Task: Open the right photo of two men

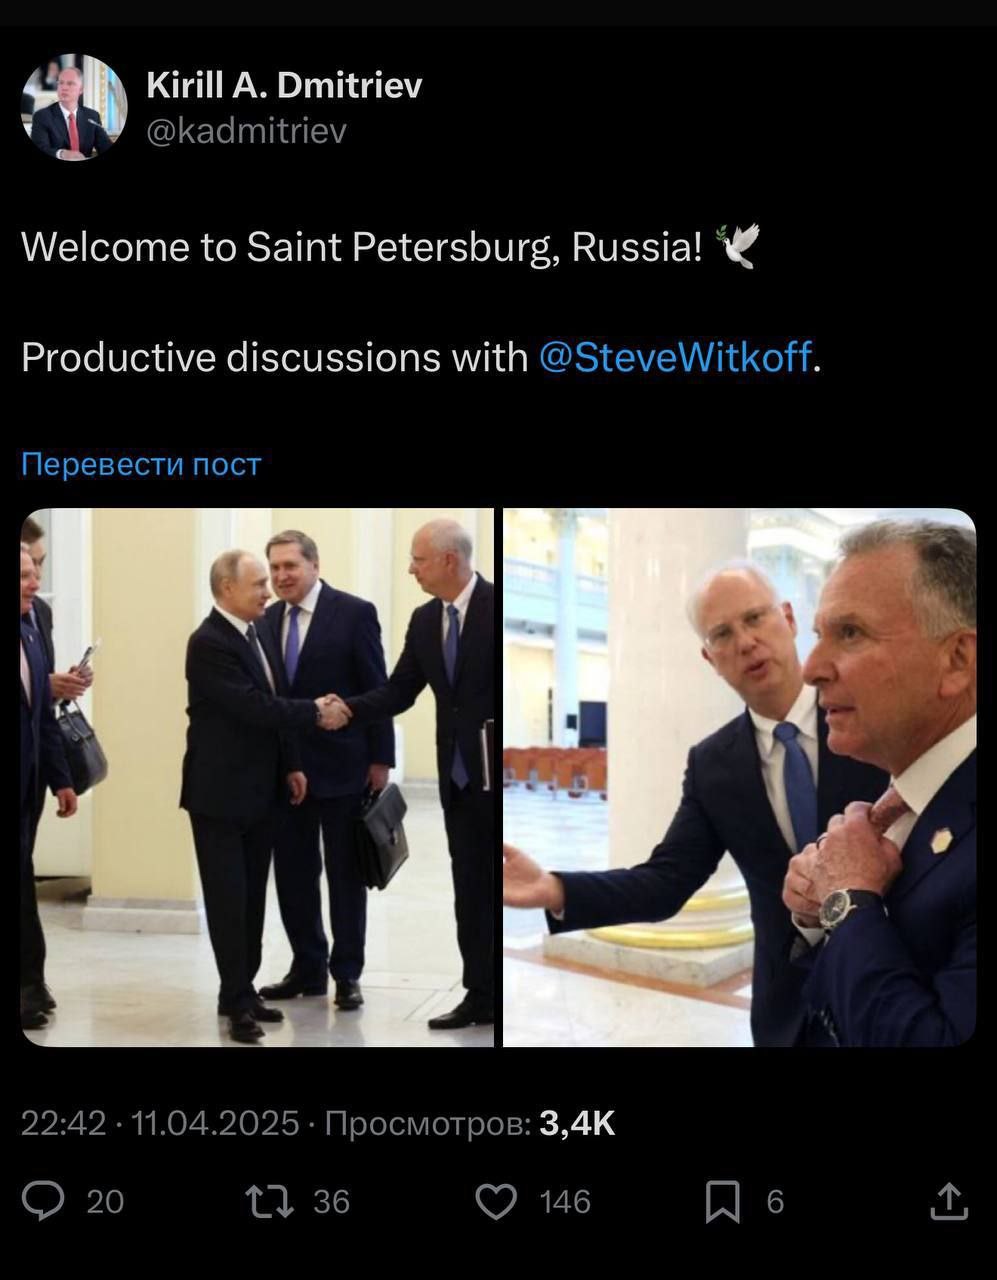Action: coord(739,777)
